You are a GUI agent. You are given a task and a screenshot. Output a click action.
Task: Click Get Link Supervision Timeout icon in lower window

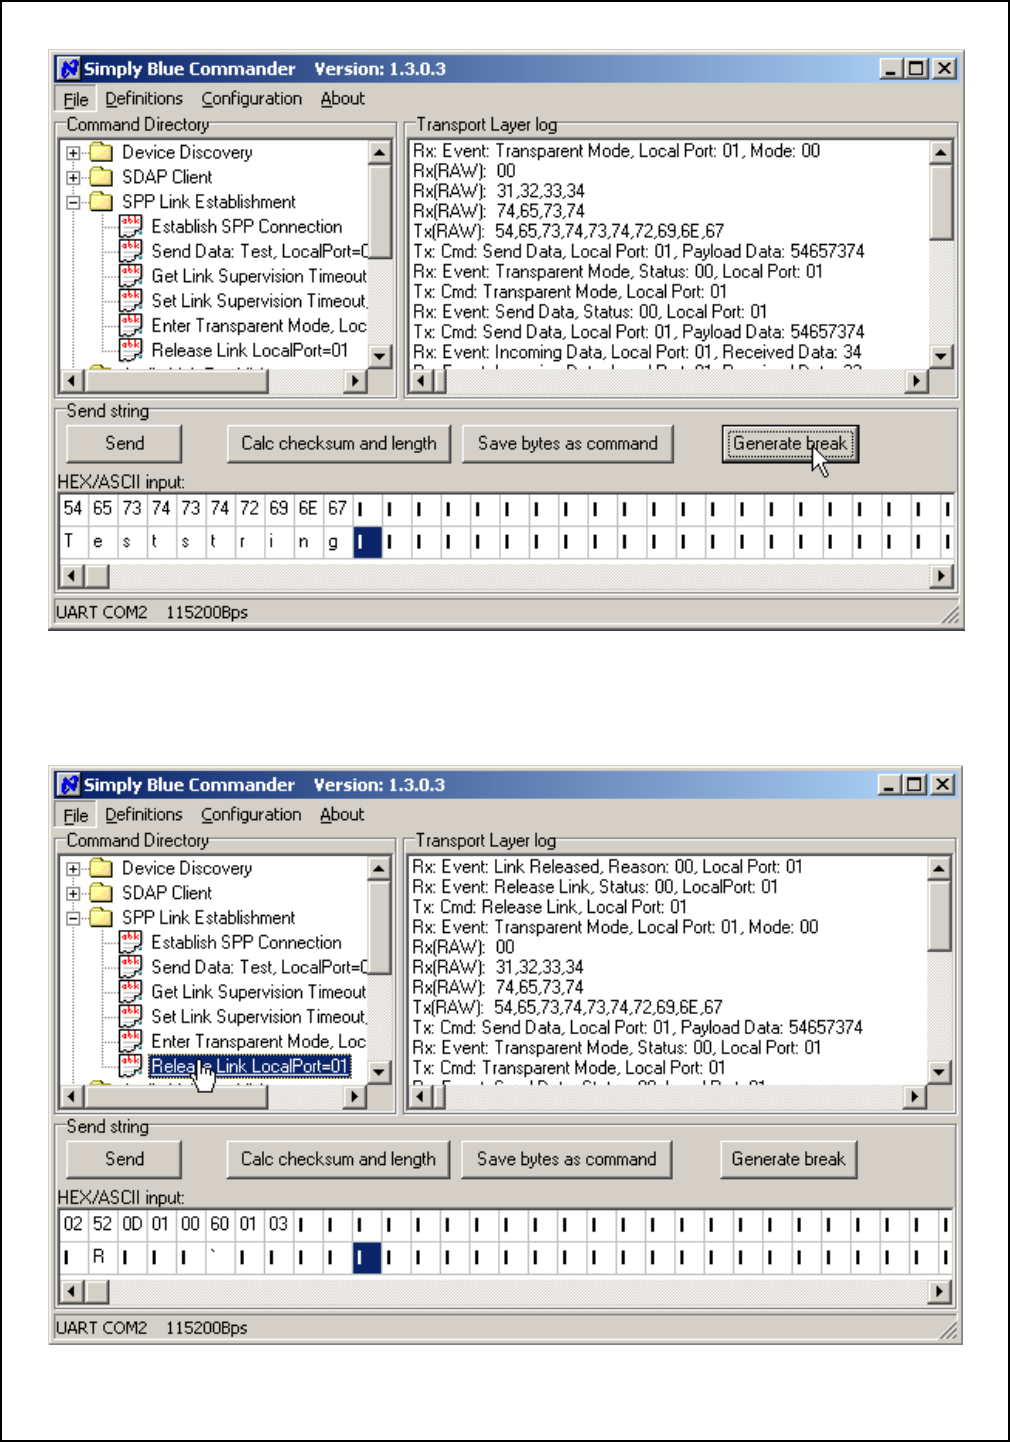click(x=130, y=992)
